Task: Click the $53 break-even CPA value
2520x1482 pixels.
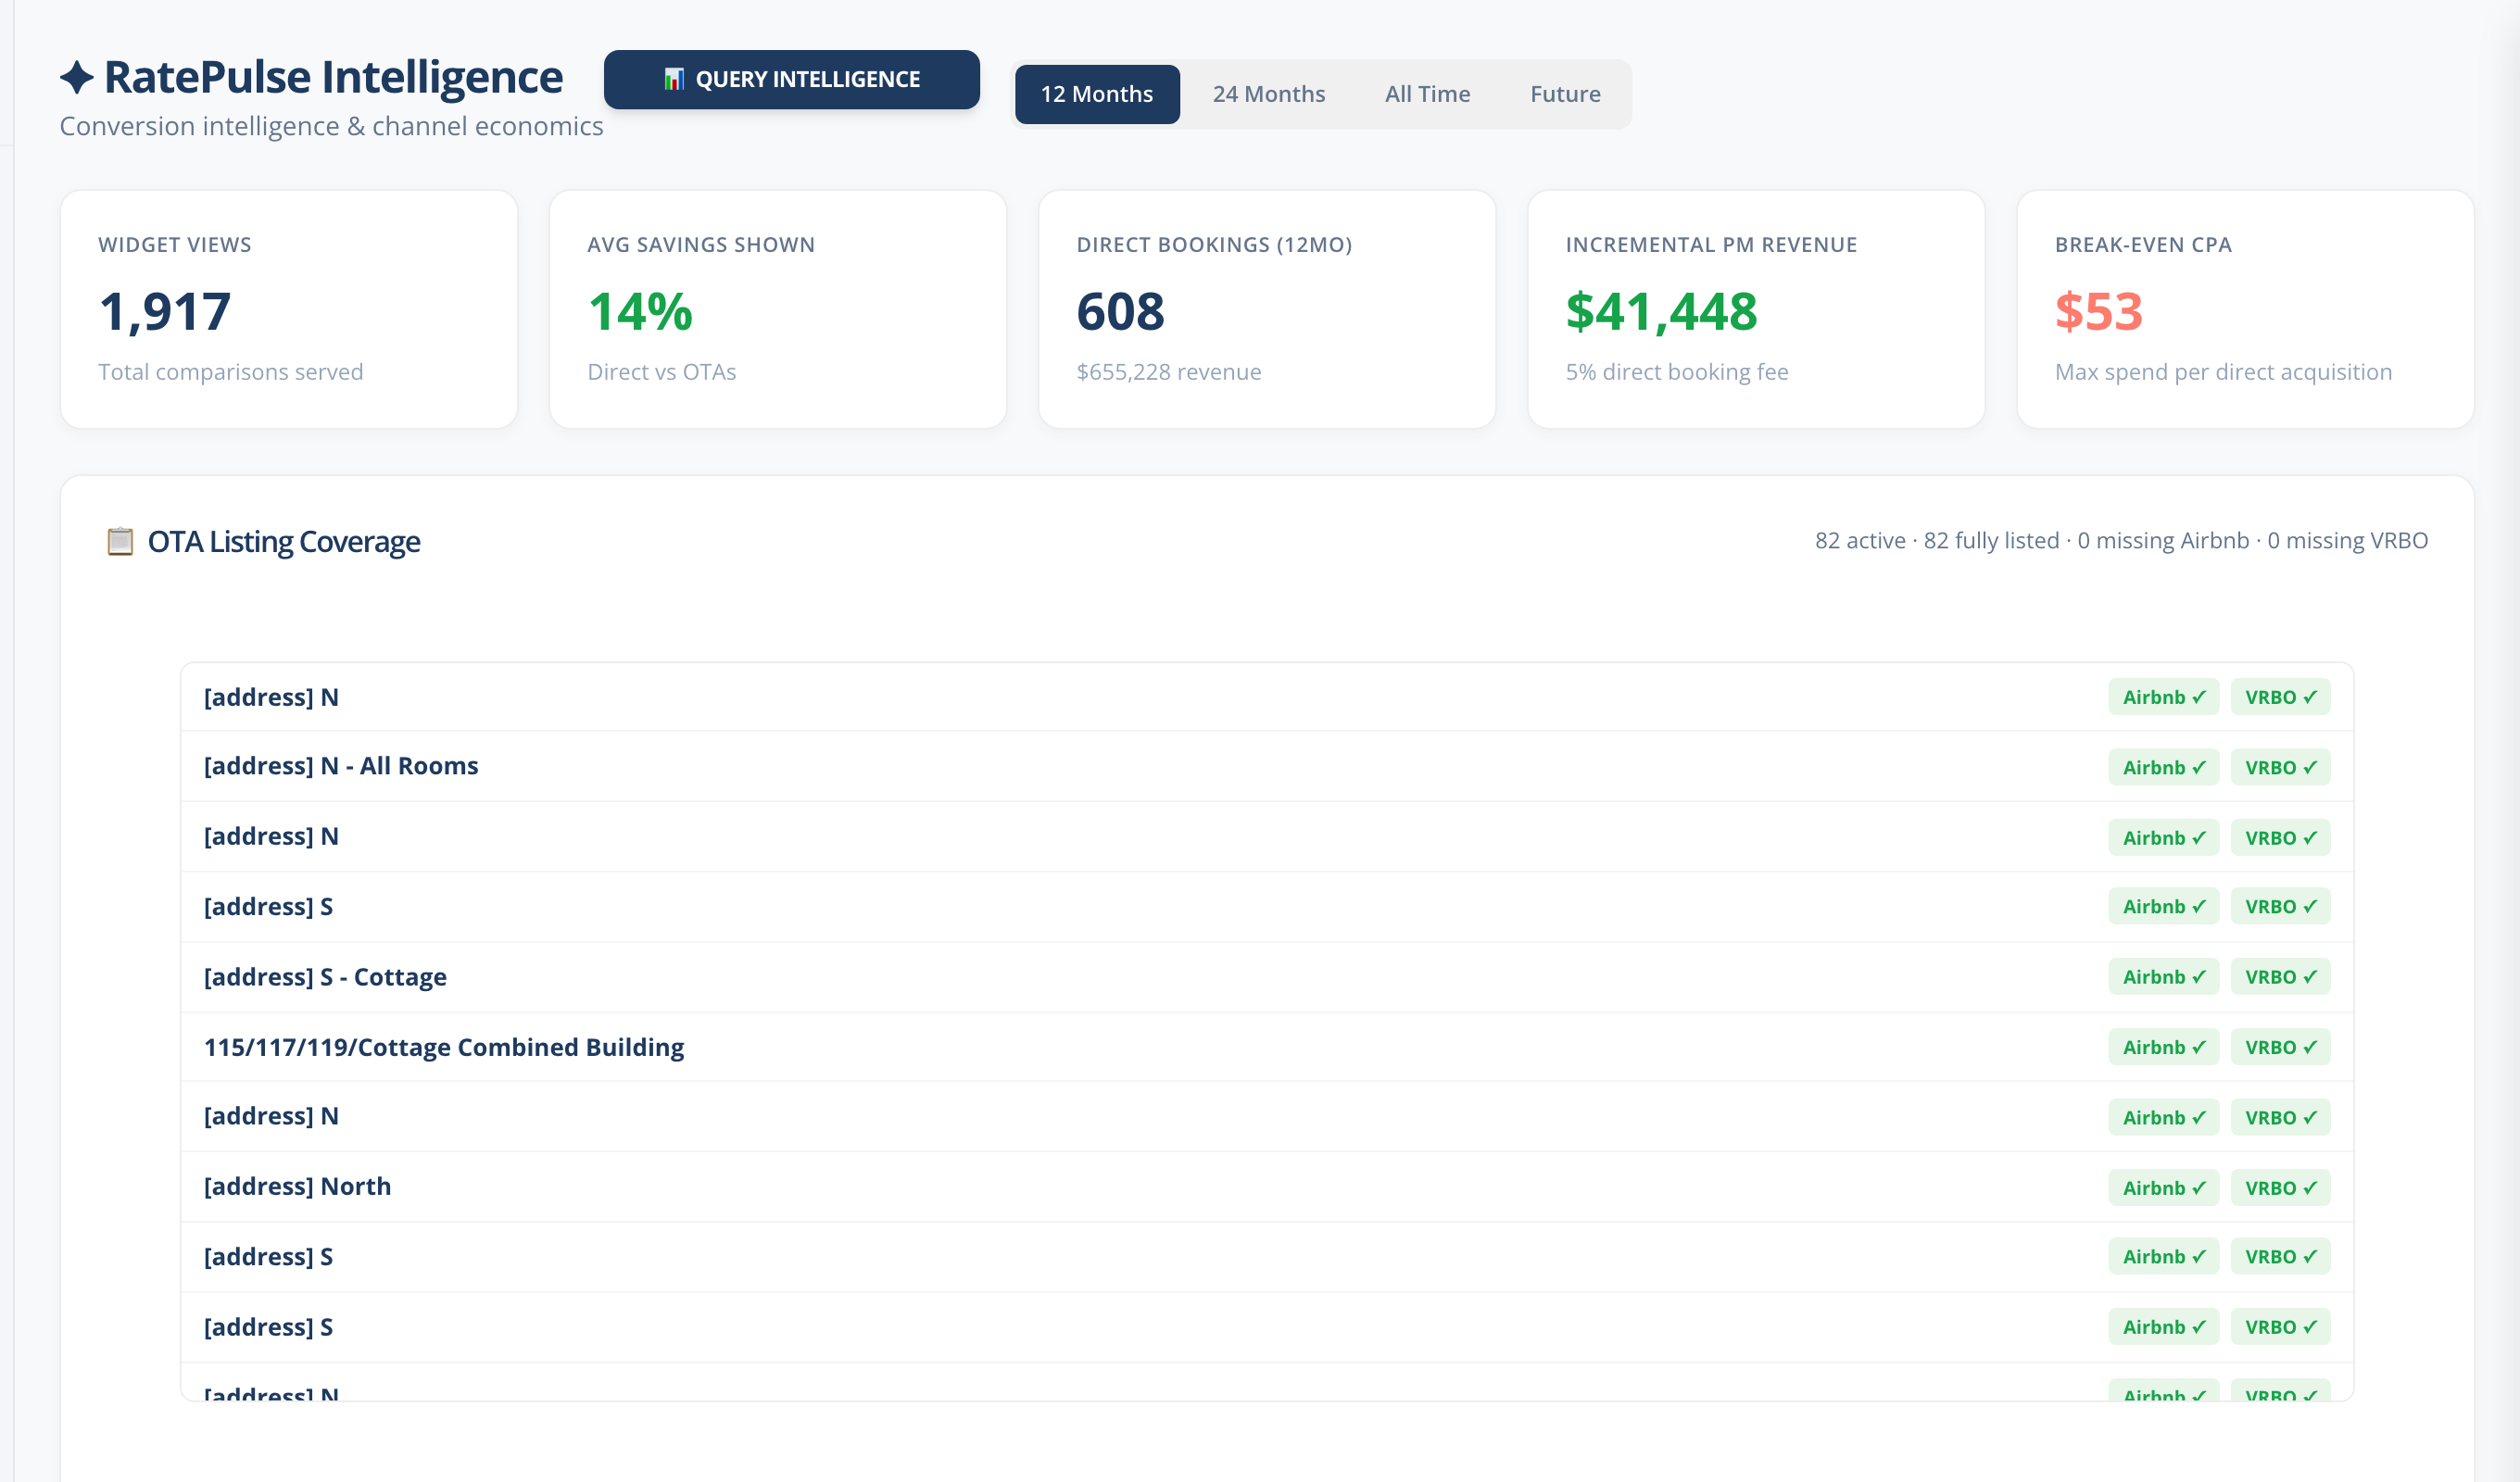Action: 2098,311
